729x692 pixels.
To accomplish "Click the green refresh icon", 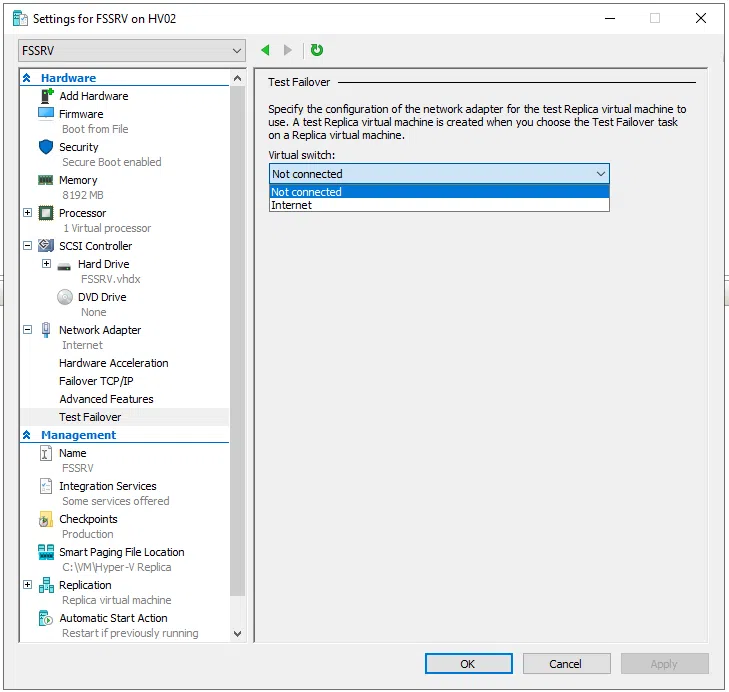I will tap(317, 50).
